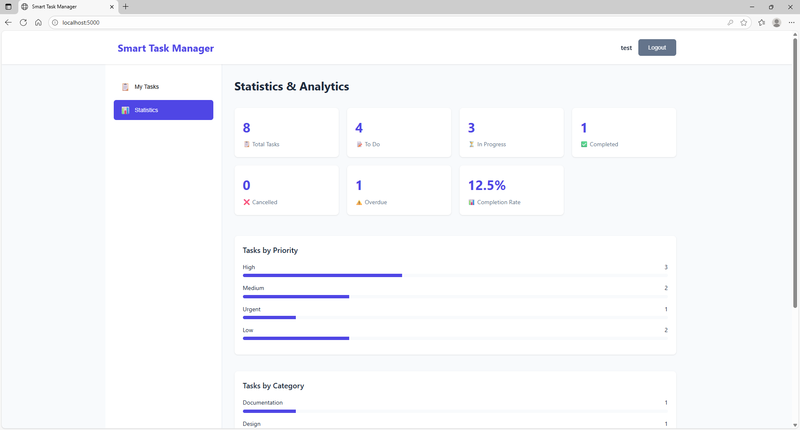Click the chart icon beside Statistics
800x430 pixels.
(x=125, y=110)
